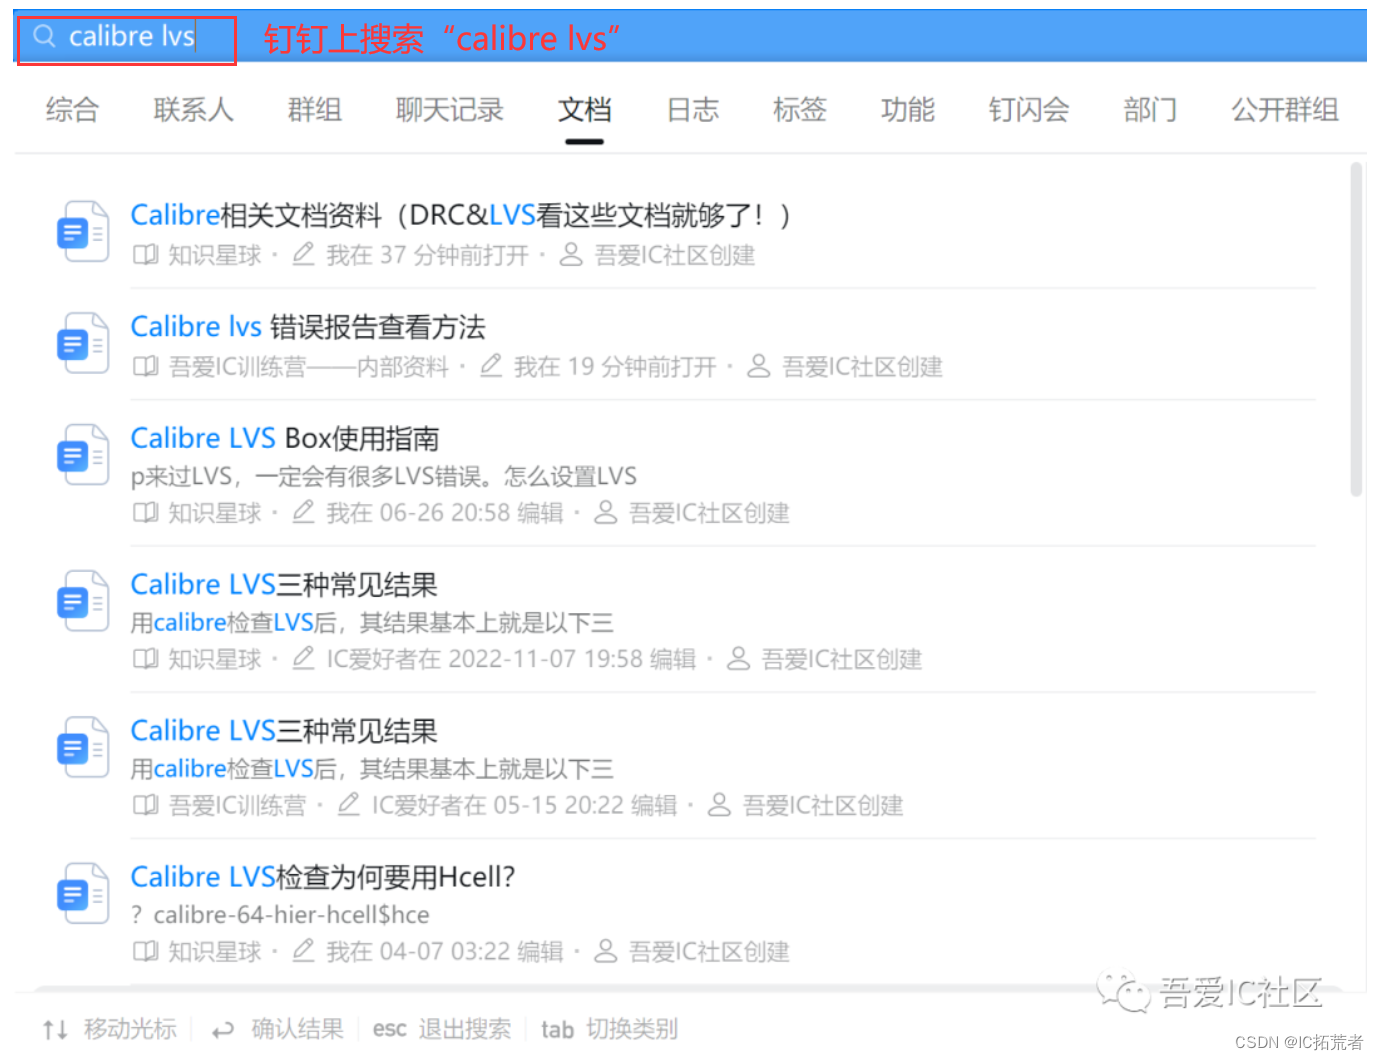Viewport: 1379px width, 1060px height.
Task: Click person icon before 吾爱IC社区创建 in first result
Action: click(571, 254)
